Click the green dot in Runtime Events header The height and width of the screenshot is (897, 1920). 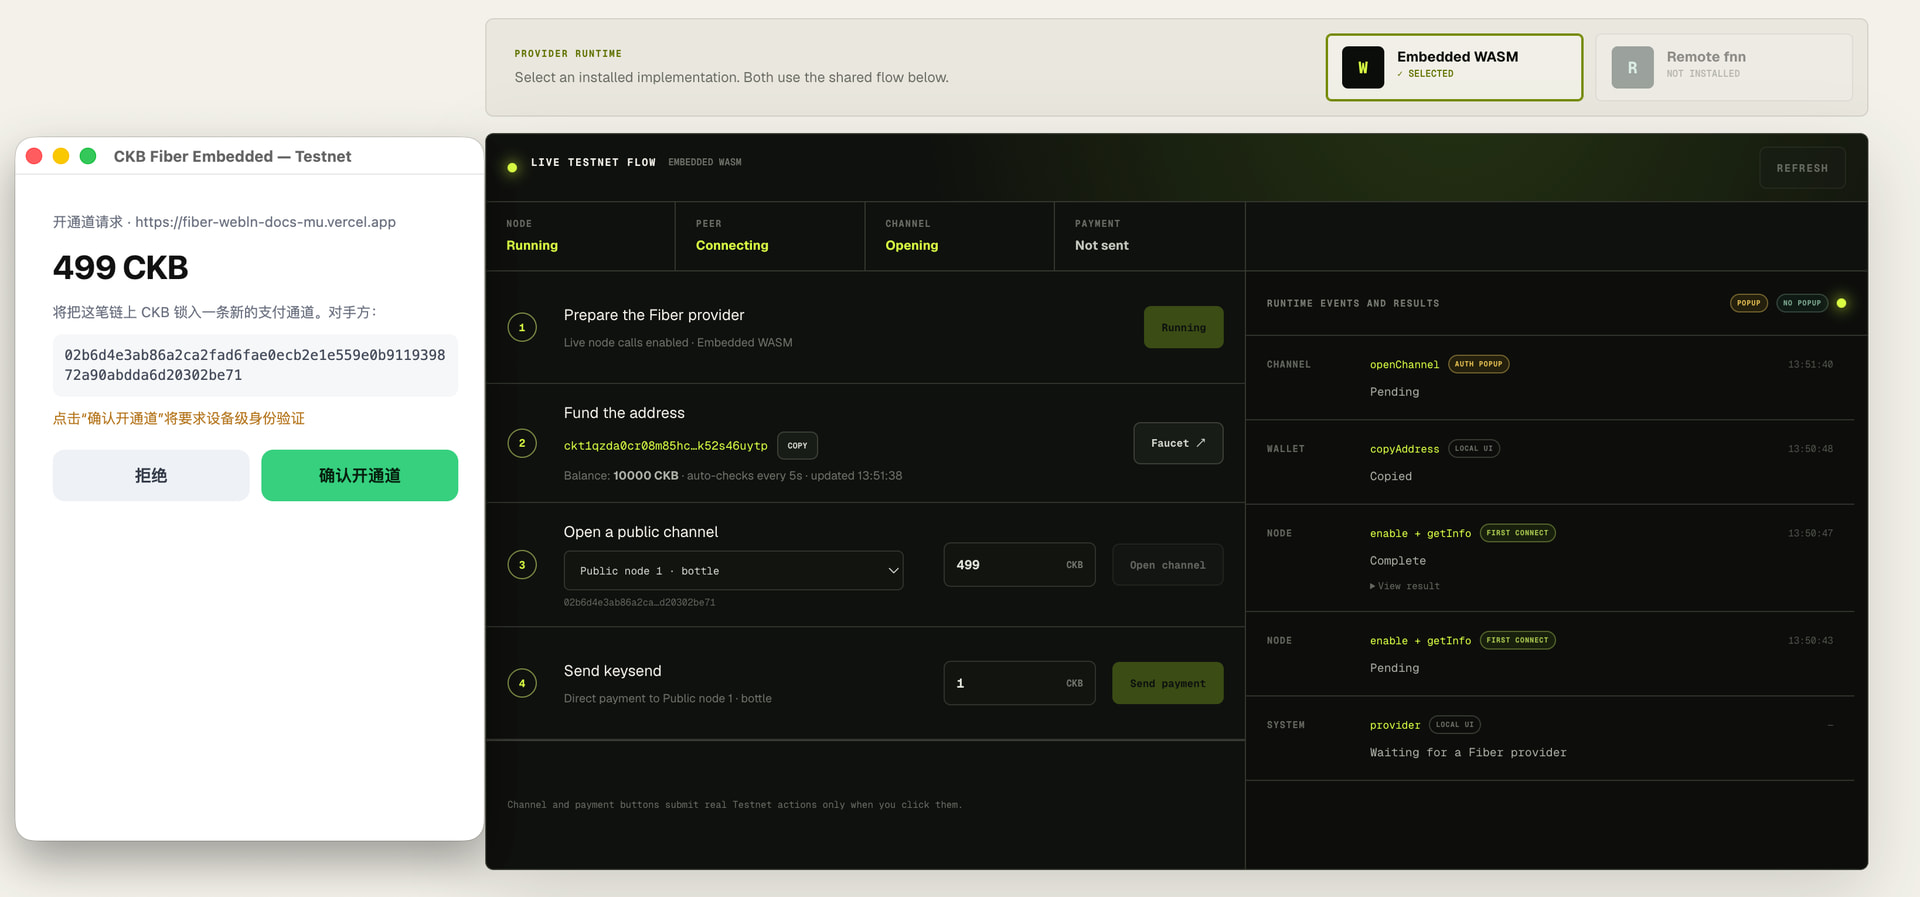[x=1841, y=303]
